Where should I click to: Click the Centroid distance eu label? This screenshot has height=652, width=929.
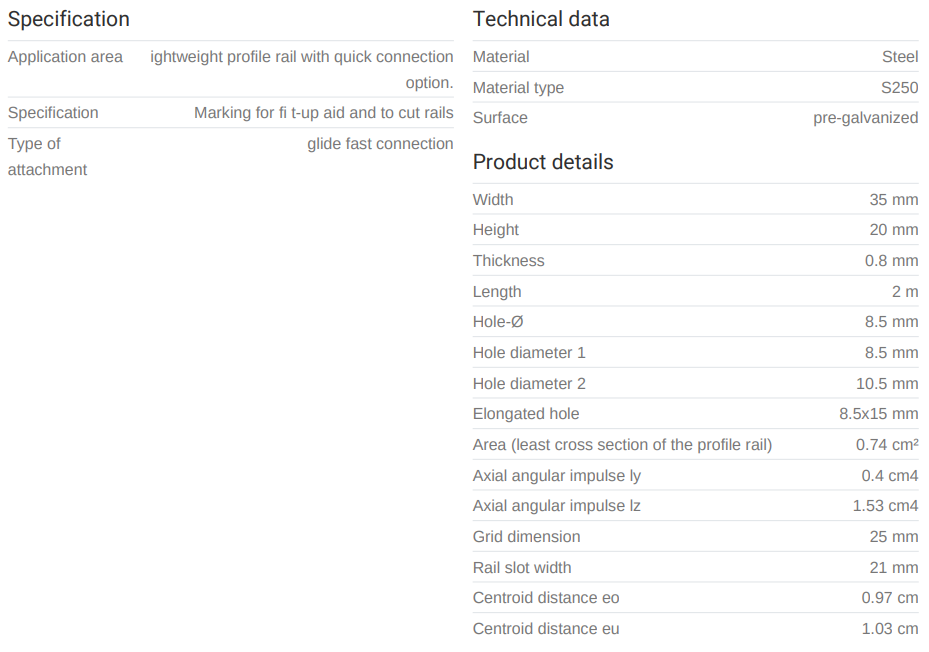point(546,629)
